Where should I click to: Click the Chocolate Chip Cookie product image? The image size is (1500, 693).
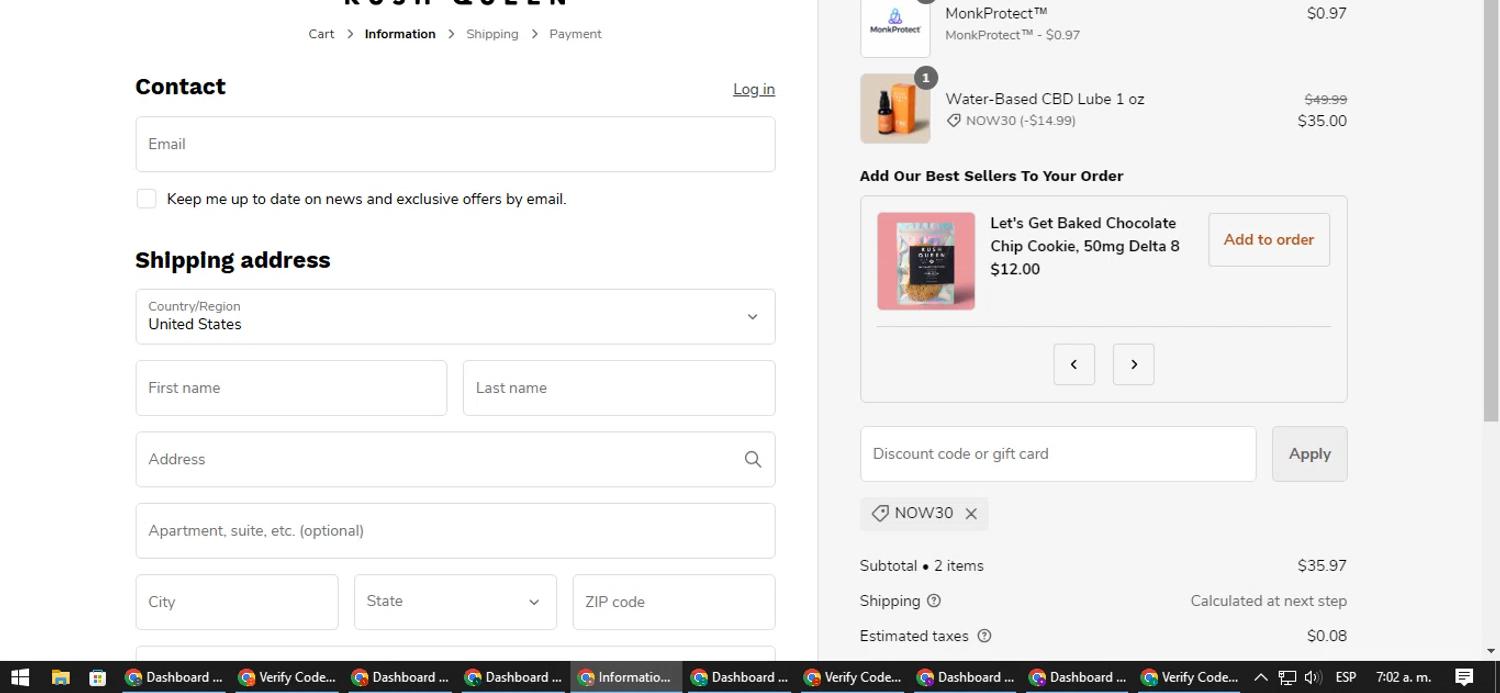[x=926, y=261]
